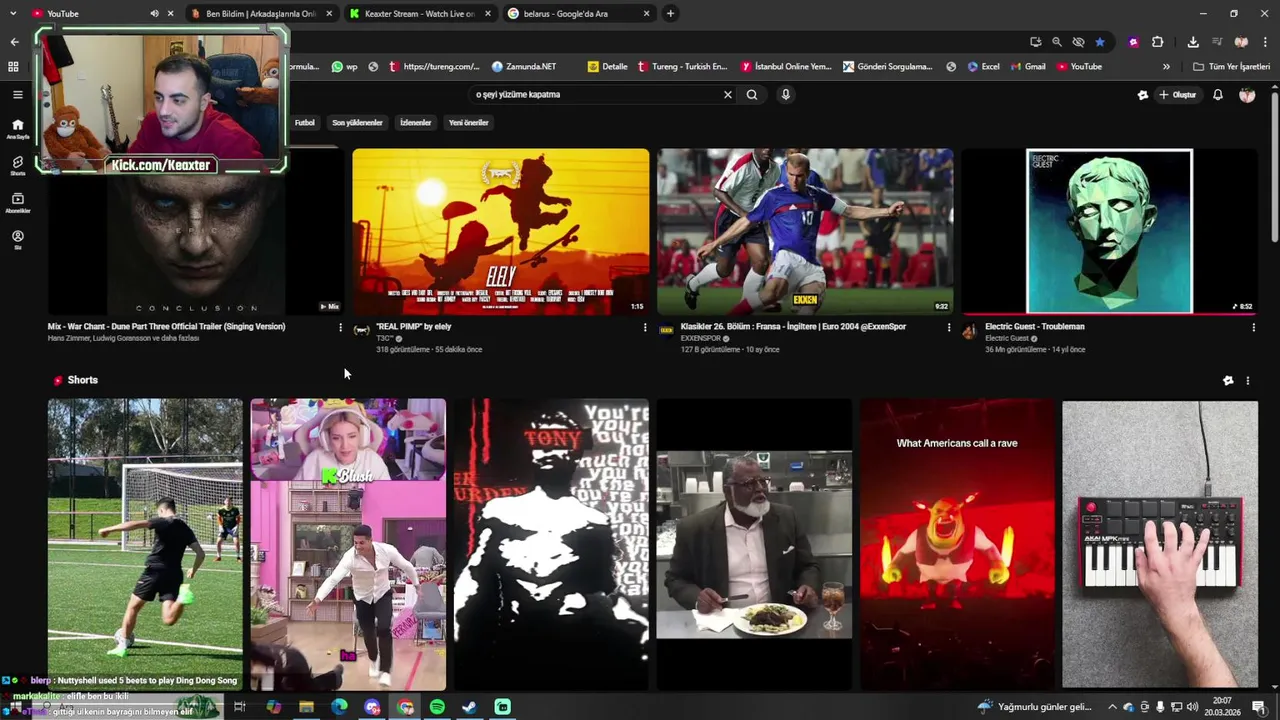
Task: Open the weather widget 'Yağmurlu günler'
Action: (x=1035, y=707)
